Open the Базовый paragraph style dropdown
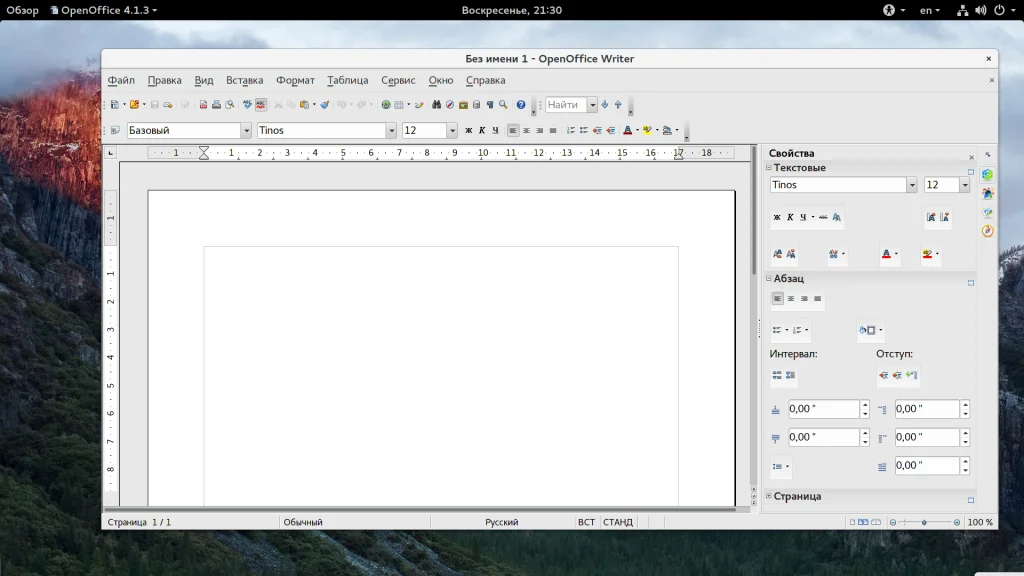 click(246, 131)
